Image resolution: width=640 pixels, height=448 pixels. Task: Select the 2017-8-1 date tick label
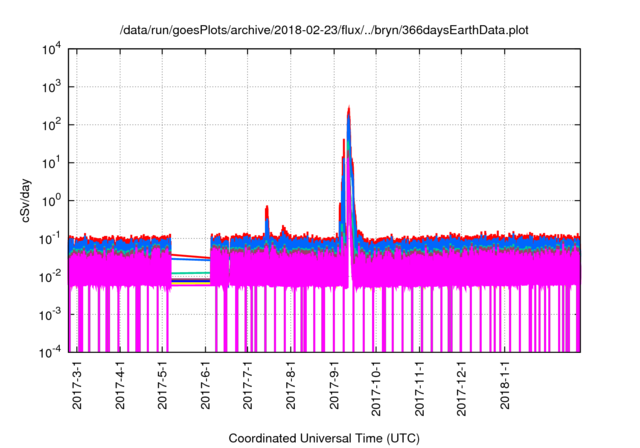point(291,385)
